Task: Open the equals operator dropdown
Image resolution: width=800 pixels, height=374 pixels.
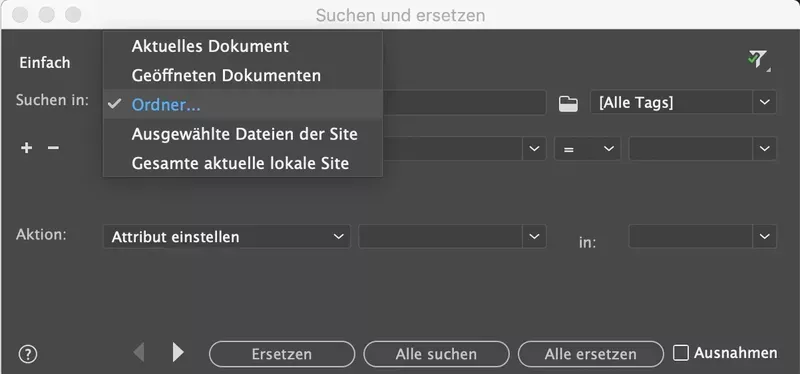Action: click(587, 149)
